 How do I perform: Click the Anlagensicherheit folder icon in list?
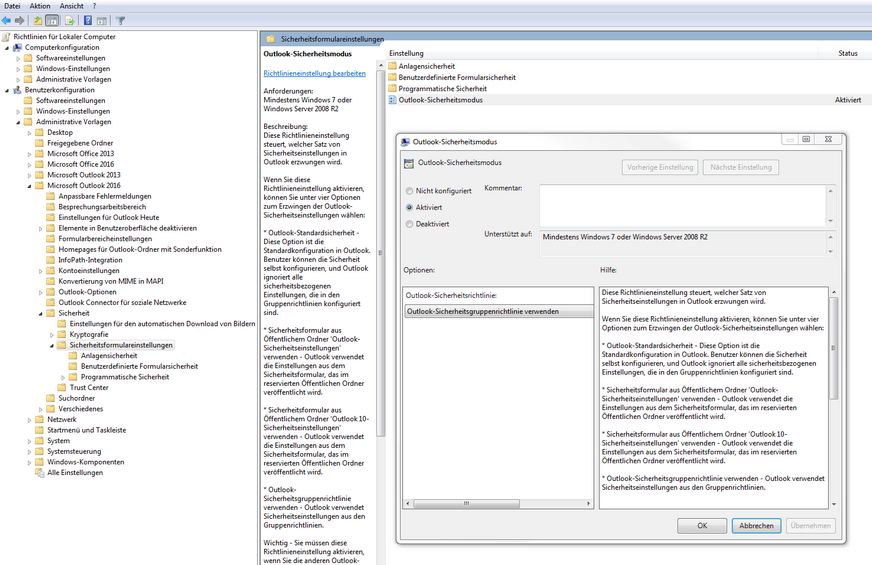393,66
